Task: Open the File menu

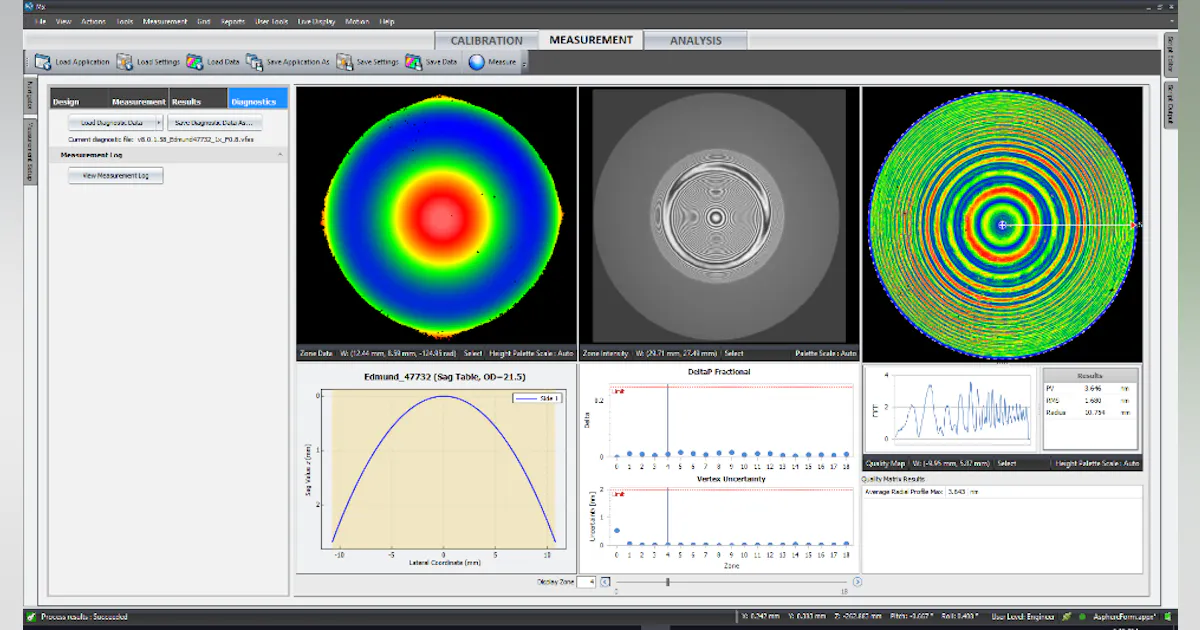Action: 41,21
